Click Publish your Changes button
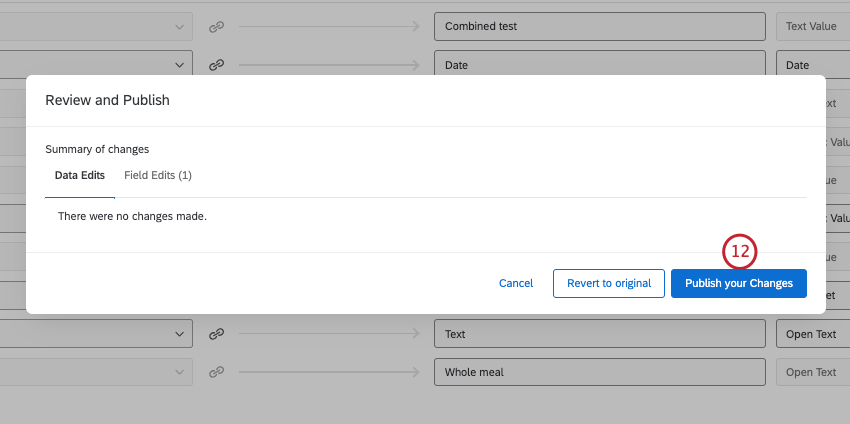This screenshot has height=424, width=850. pyautogui.click(x=738, y=283)
